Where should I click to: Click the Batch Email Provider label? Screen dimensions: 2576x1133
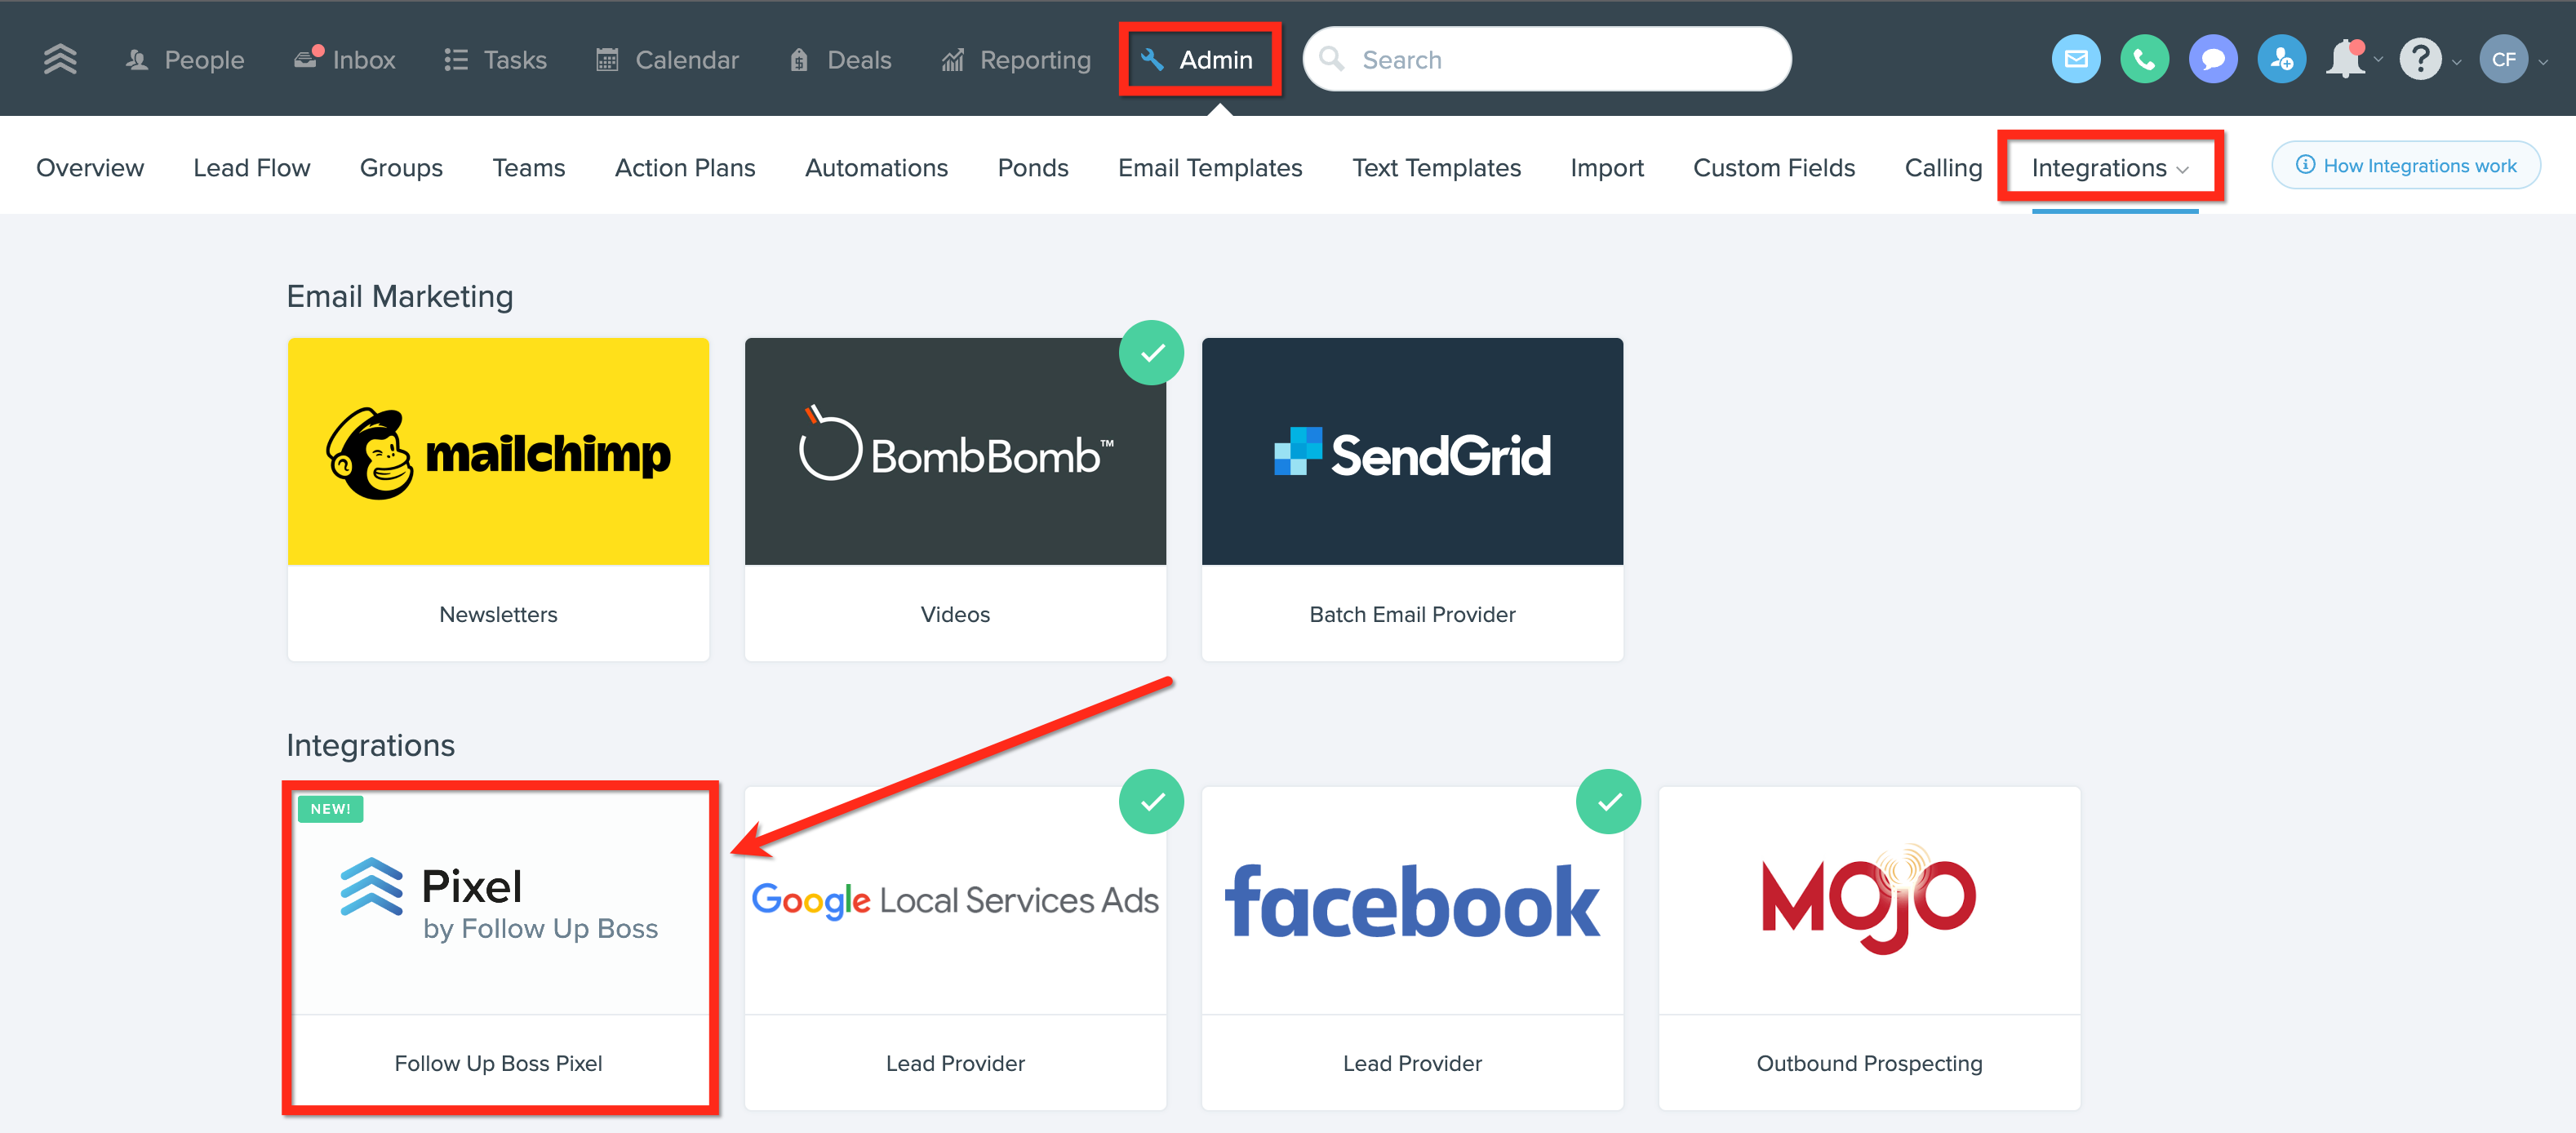click(1412, 614)
